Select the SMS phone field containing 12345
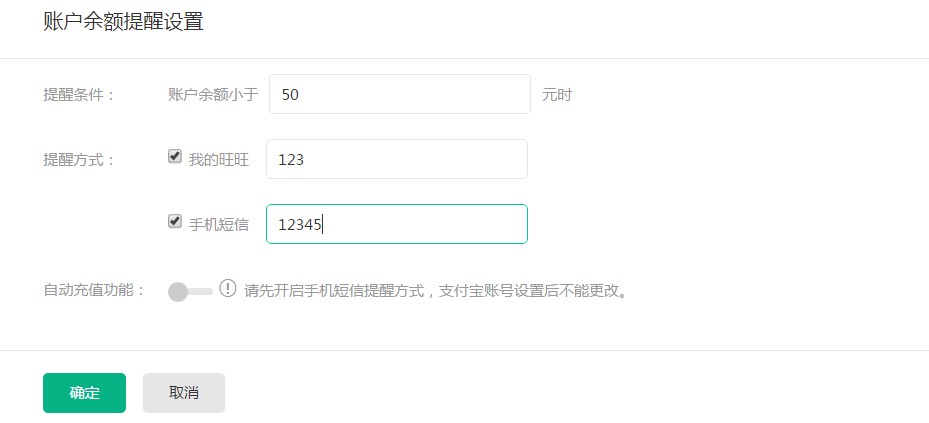929x423 pixels. click(397, 224)
